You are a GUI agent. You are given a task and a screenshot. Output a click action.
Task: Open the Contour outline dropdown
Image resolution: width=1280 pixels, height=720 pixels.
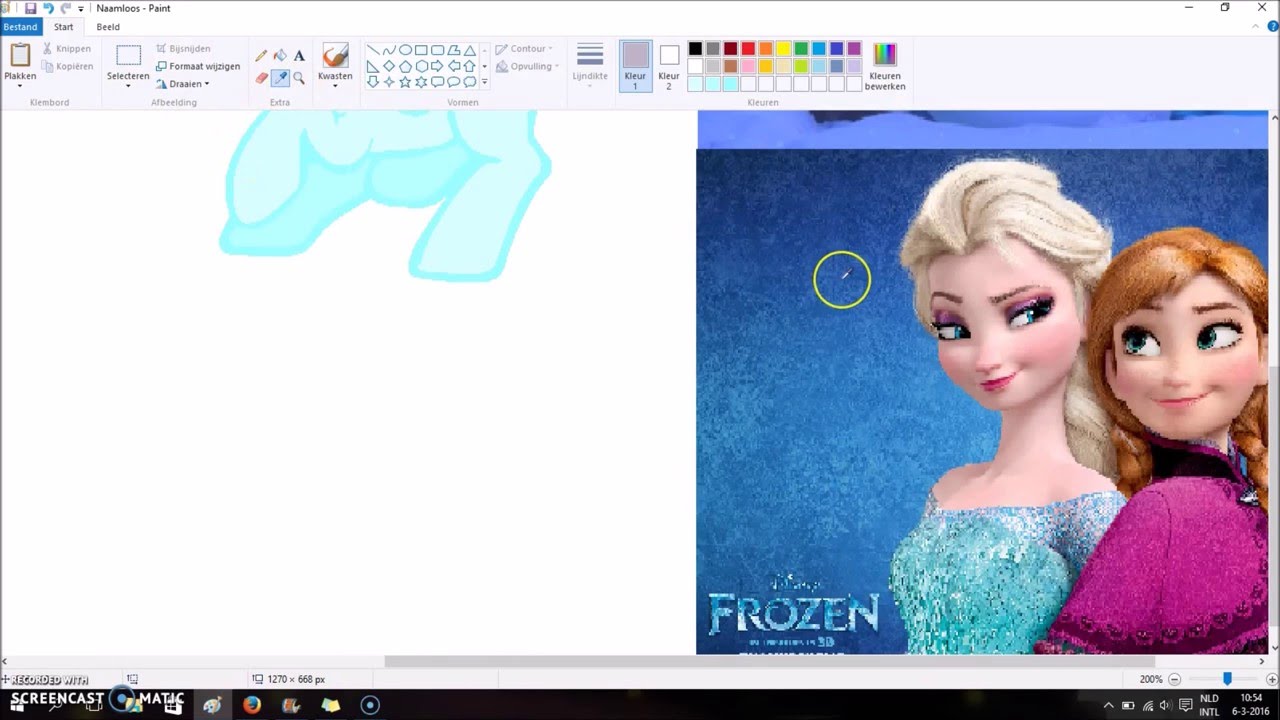tap(526, 48)
